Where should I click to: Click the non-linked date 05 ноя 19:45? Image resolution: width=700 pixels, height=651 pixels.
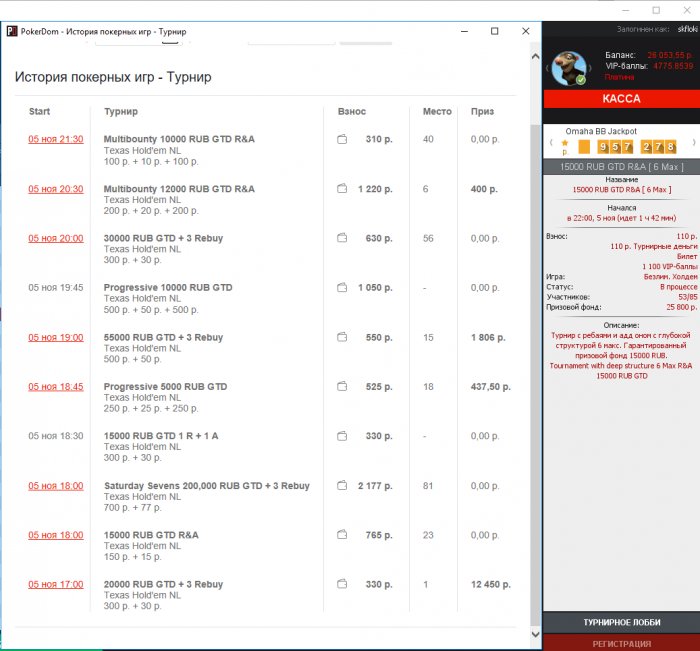tap(56, 288)
